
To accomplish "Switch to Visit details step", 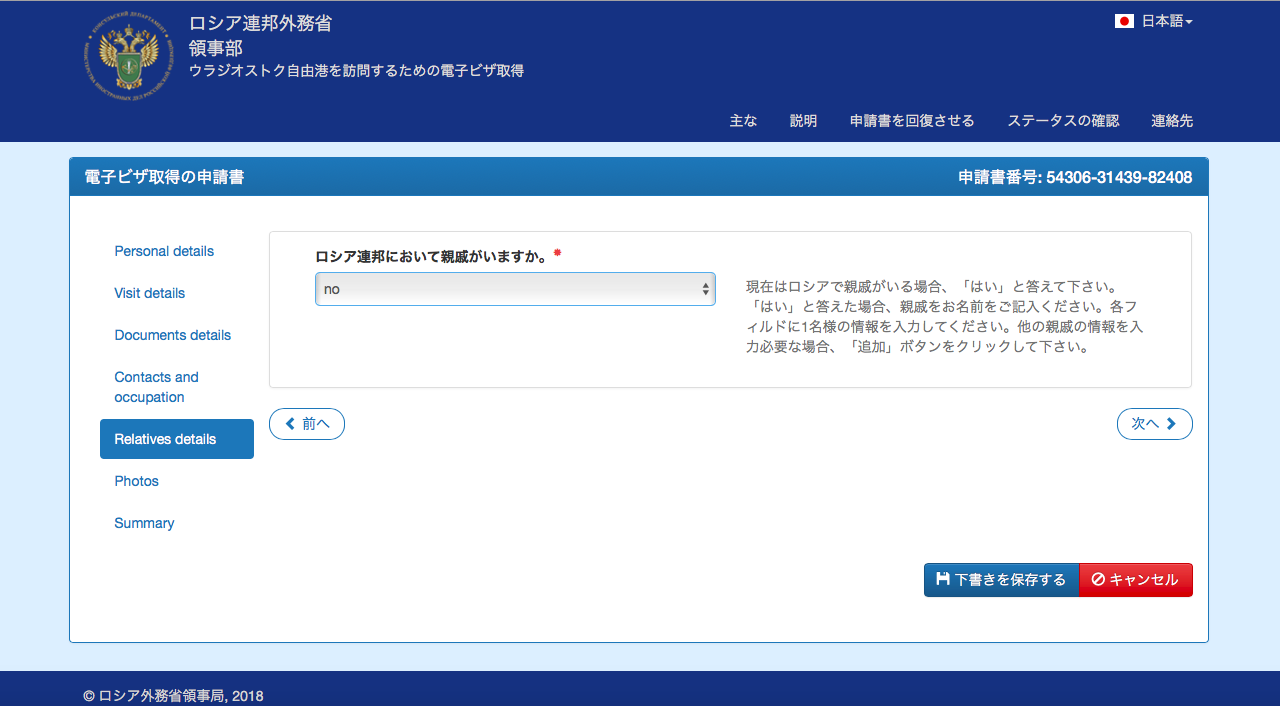I will click(150, 293).
